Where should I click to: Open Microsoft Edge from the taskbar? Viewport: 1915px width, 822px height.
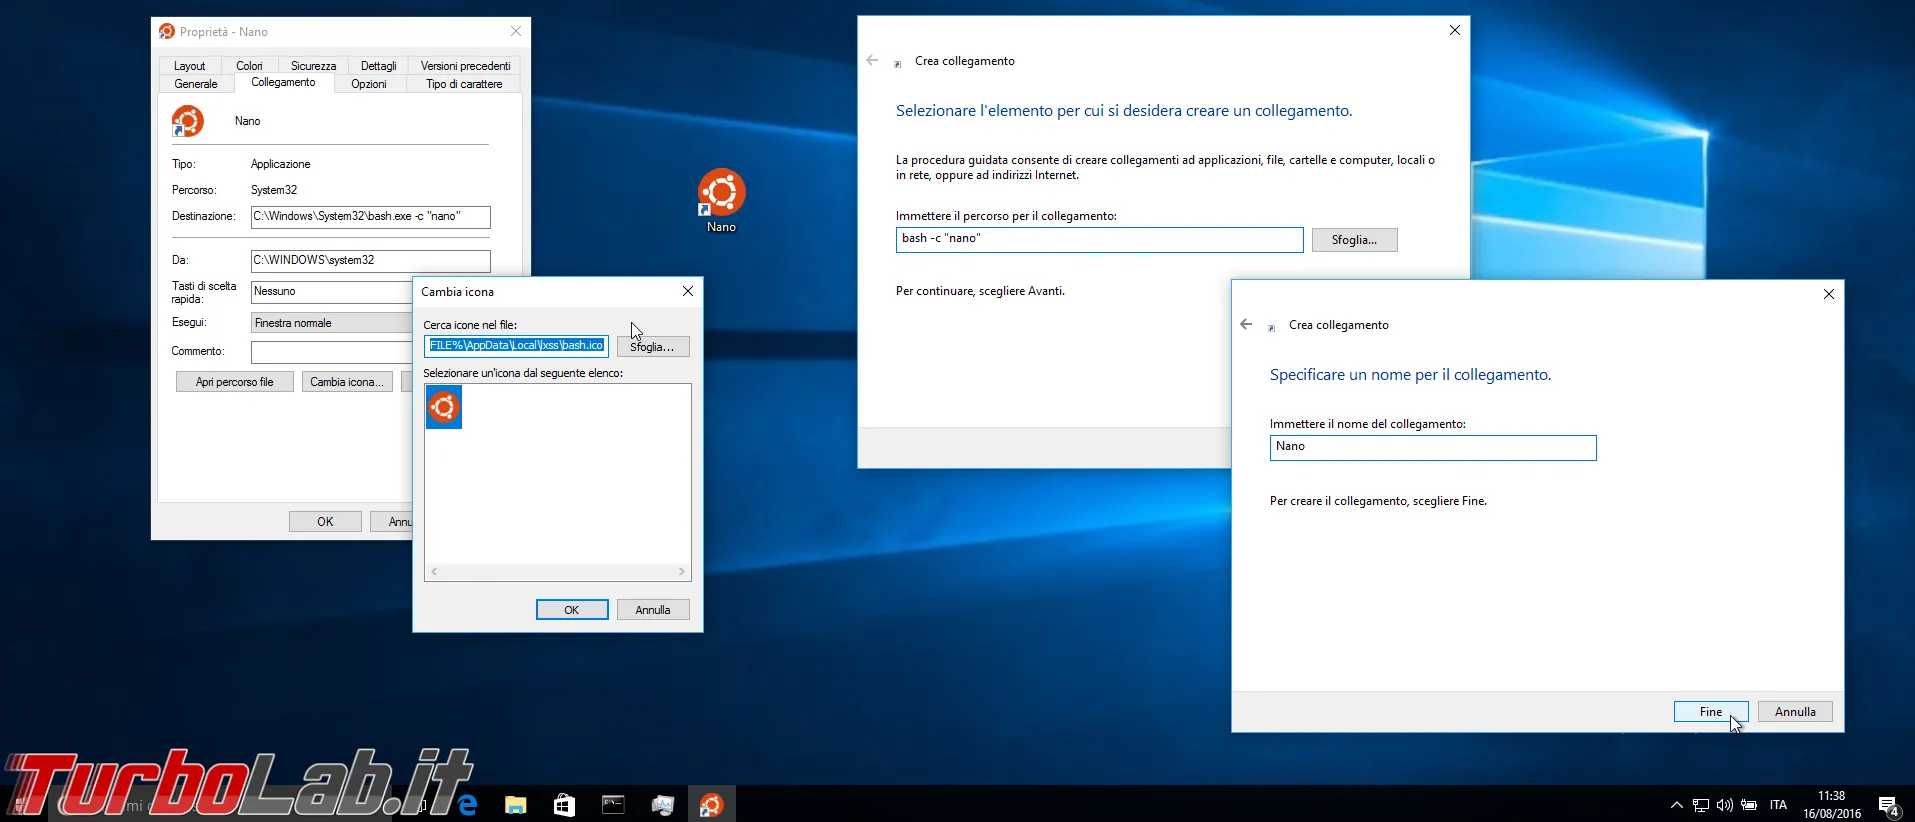click(x=466, y=804)
